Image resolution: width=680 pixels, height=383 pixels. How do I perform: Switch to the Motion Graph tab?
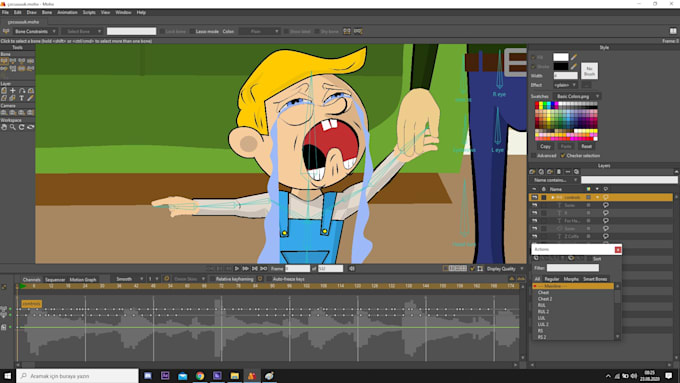click(x=83, y=280)
